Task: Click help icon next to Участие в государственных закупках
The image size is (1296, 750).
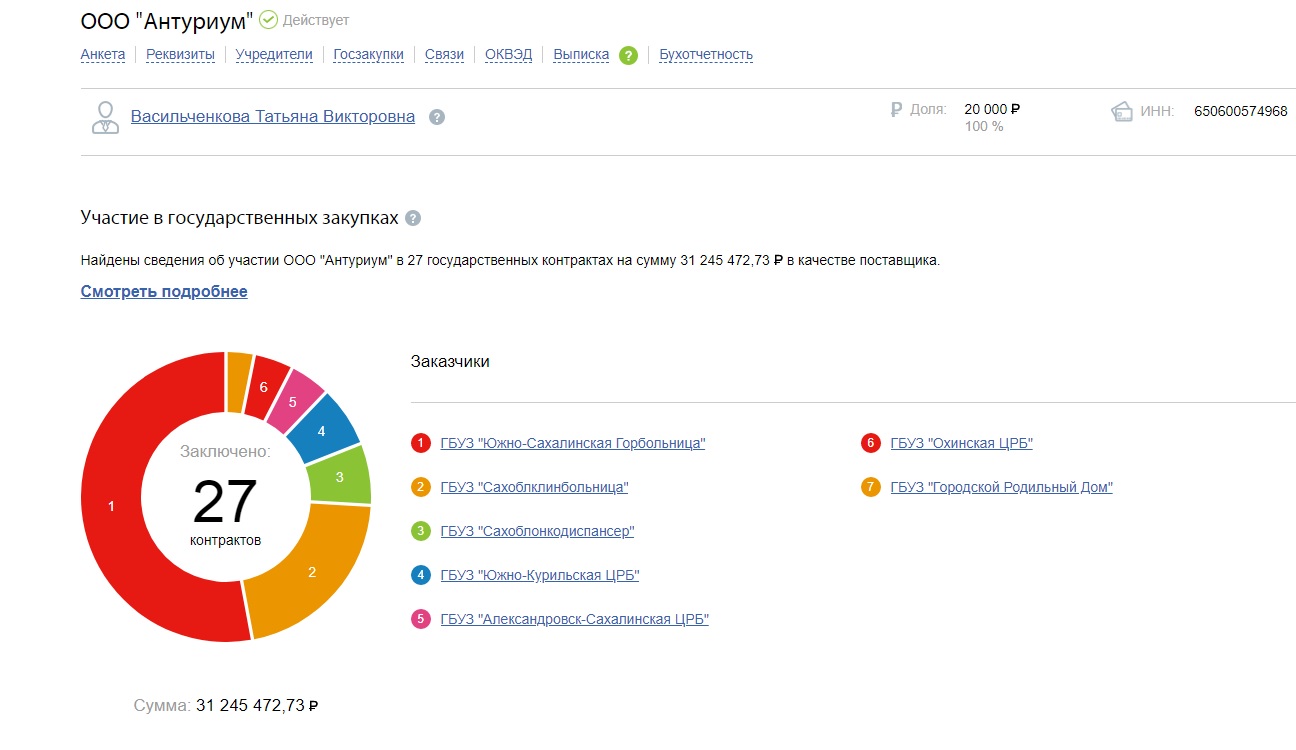Action: click(x=413, y=219)
